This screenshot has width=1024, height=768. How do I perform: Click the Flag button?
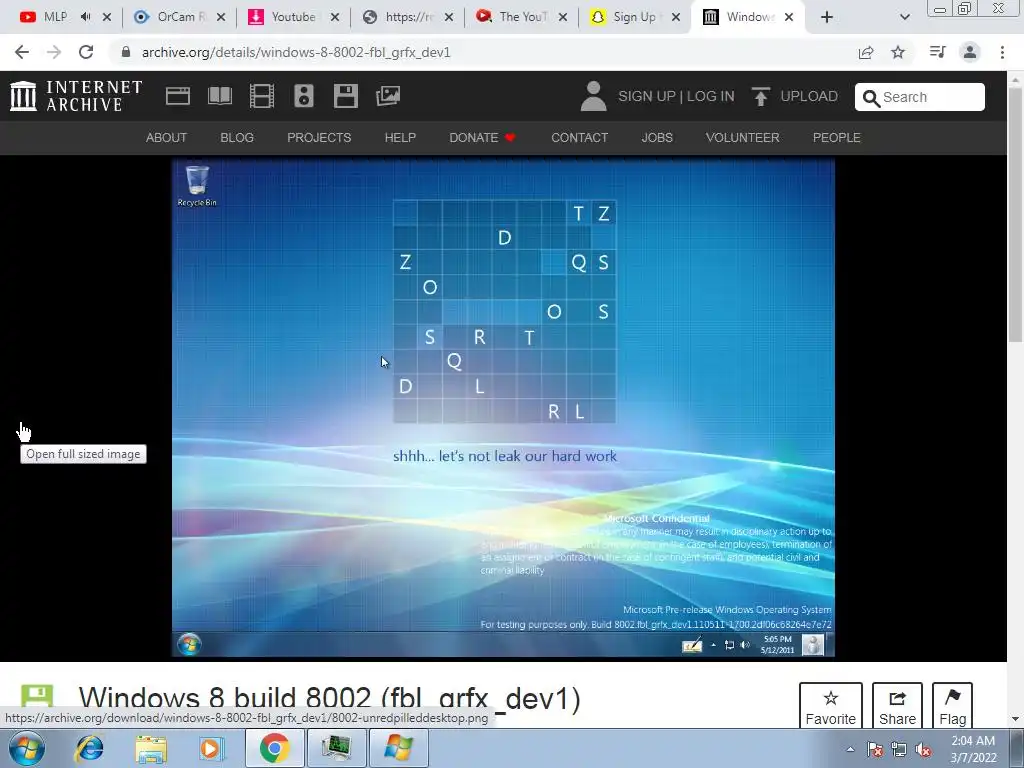click(952, 707)
